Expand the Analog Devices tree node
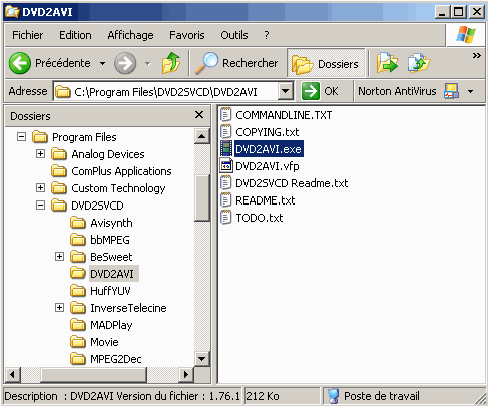The width and height of the screenshot is (488, 406). (40, 154)
